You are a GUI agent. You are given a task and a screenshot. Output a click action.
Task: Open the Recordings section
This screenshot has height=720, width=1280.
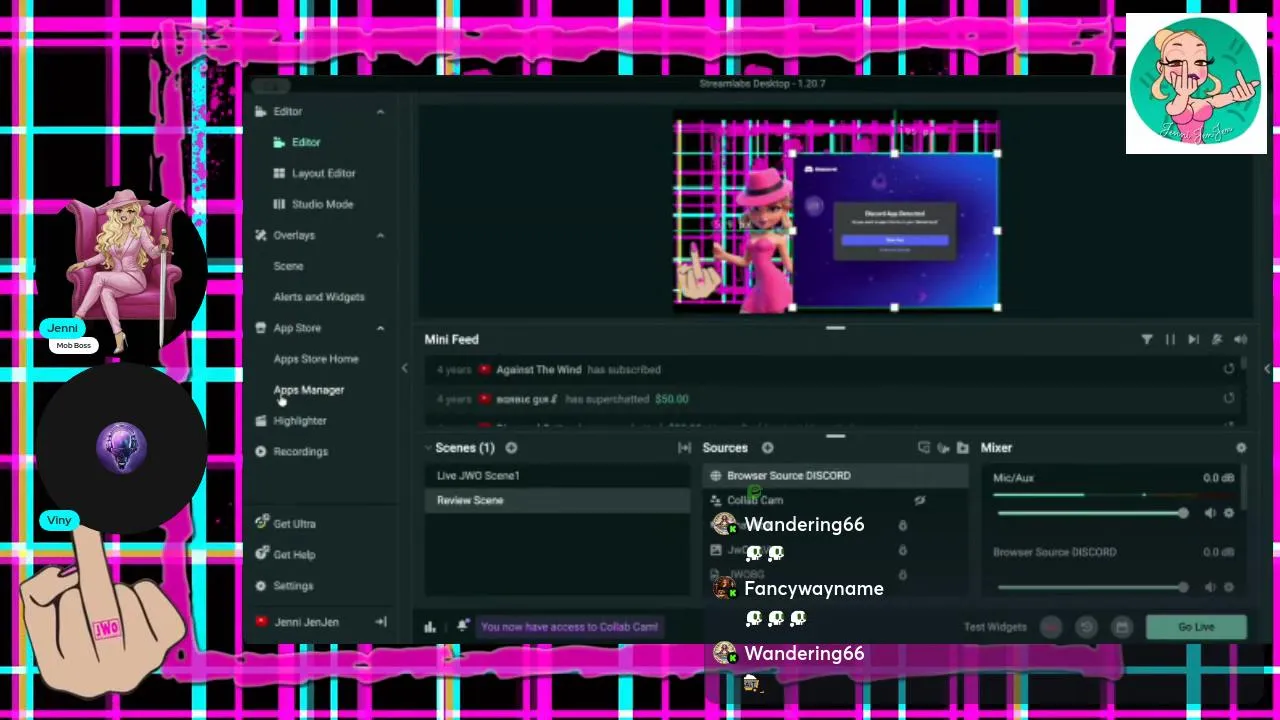click(x=291, y=452)
